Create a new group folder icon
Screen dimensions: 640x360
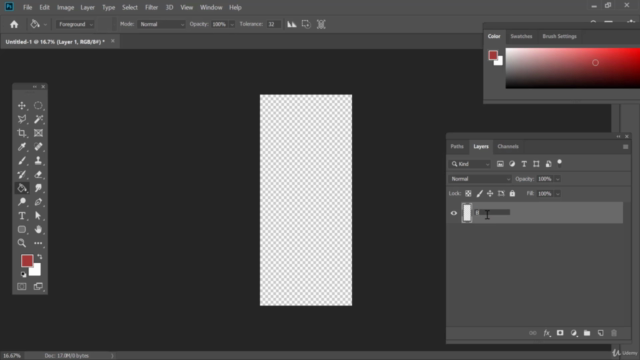pos(587,333)
